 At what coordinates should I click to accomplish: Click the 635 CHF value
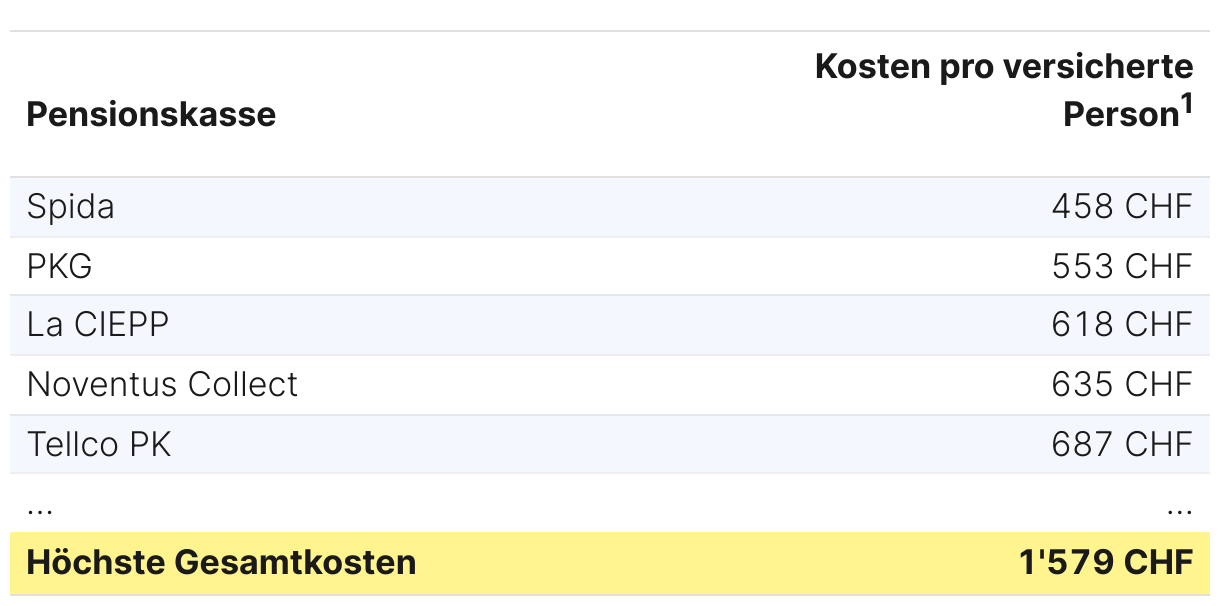(1122, 384)
